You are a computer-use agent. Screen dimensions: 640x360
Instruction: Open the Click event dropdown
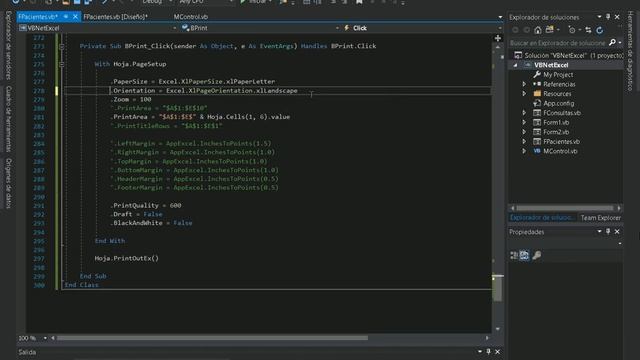point(500,28)
